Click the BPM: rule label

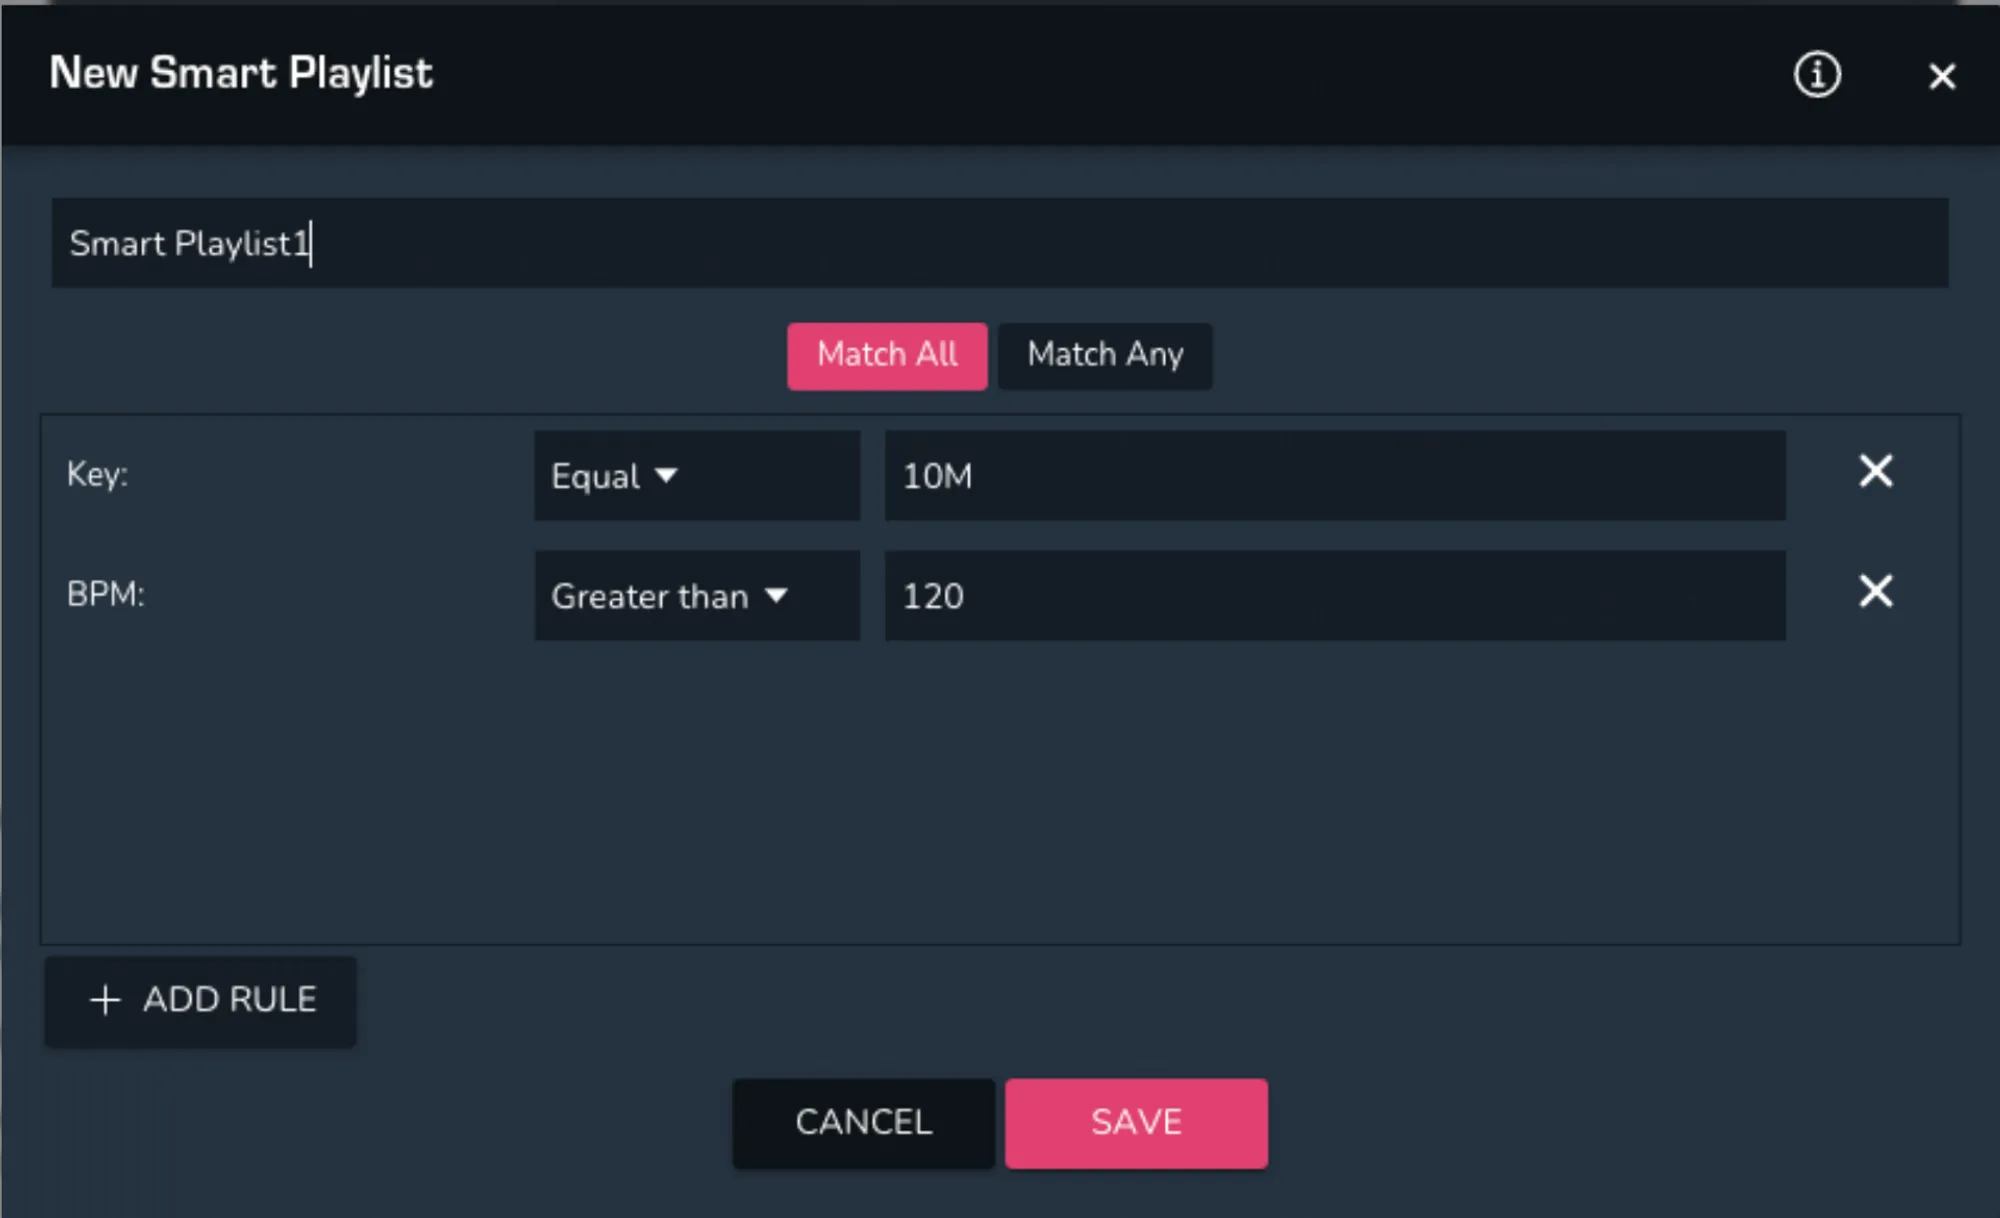pos(105,594)
